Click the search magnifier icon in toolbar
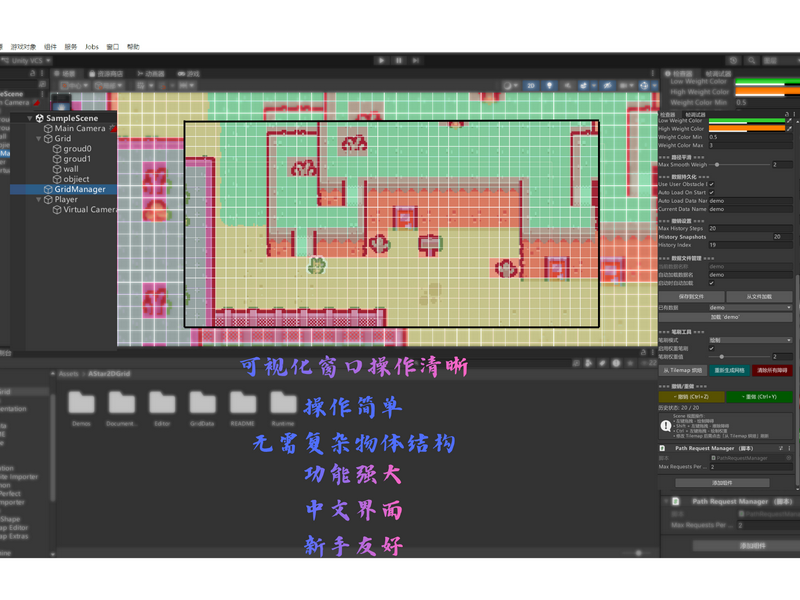This screenshot has width=800, height=600. tap(752, 61)
